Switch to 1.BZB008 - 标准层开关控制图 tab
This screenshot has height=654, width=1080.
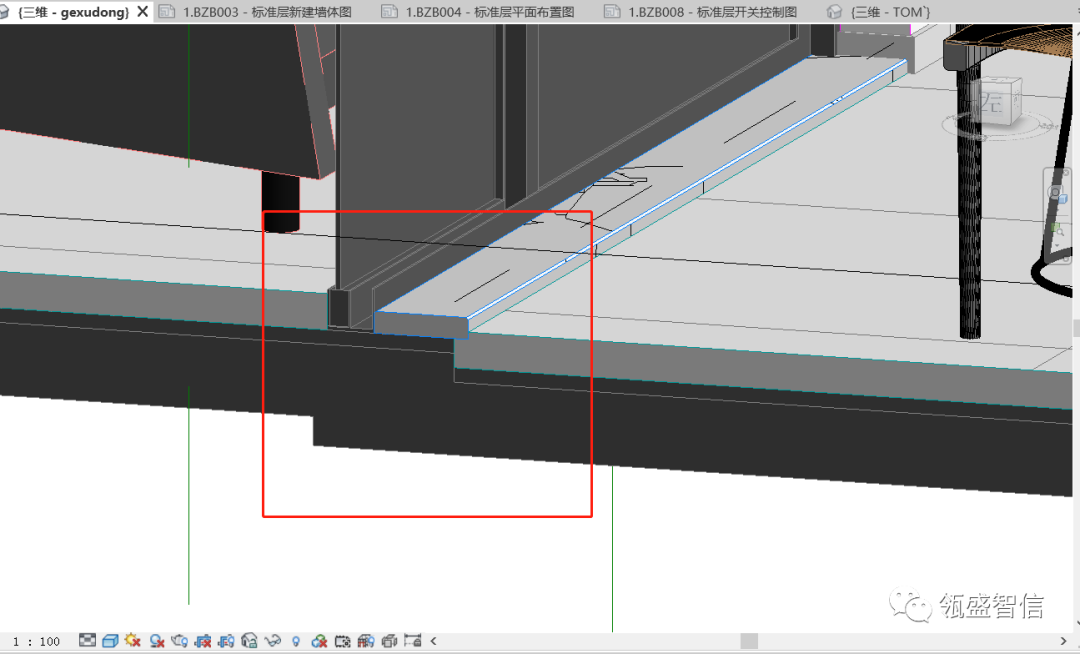pos(711,12)
